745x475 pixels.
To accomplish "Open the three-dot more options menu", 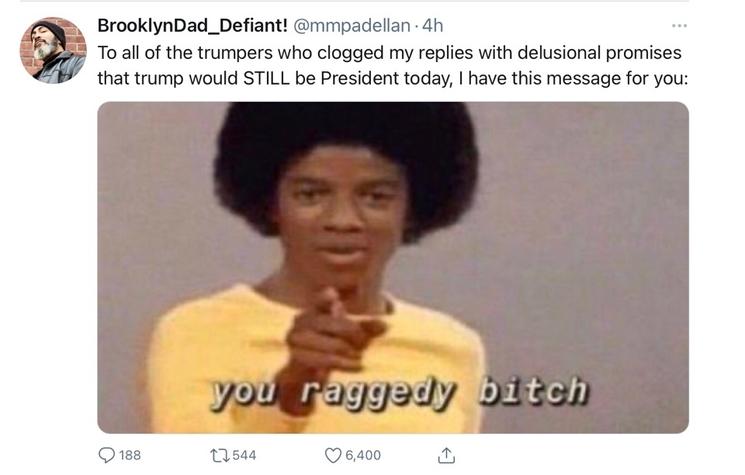I will pyautogui.click(x=679, y=26).
